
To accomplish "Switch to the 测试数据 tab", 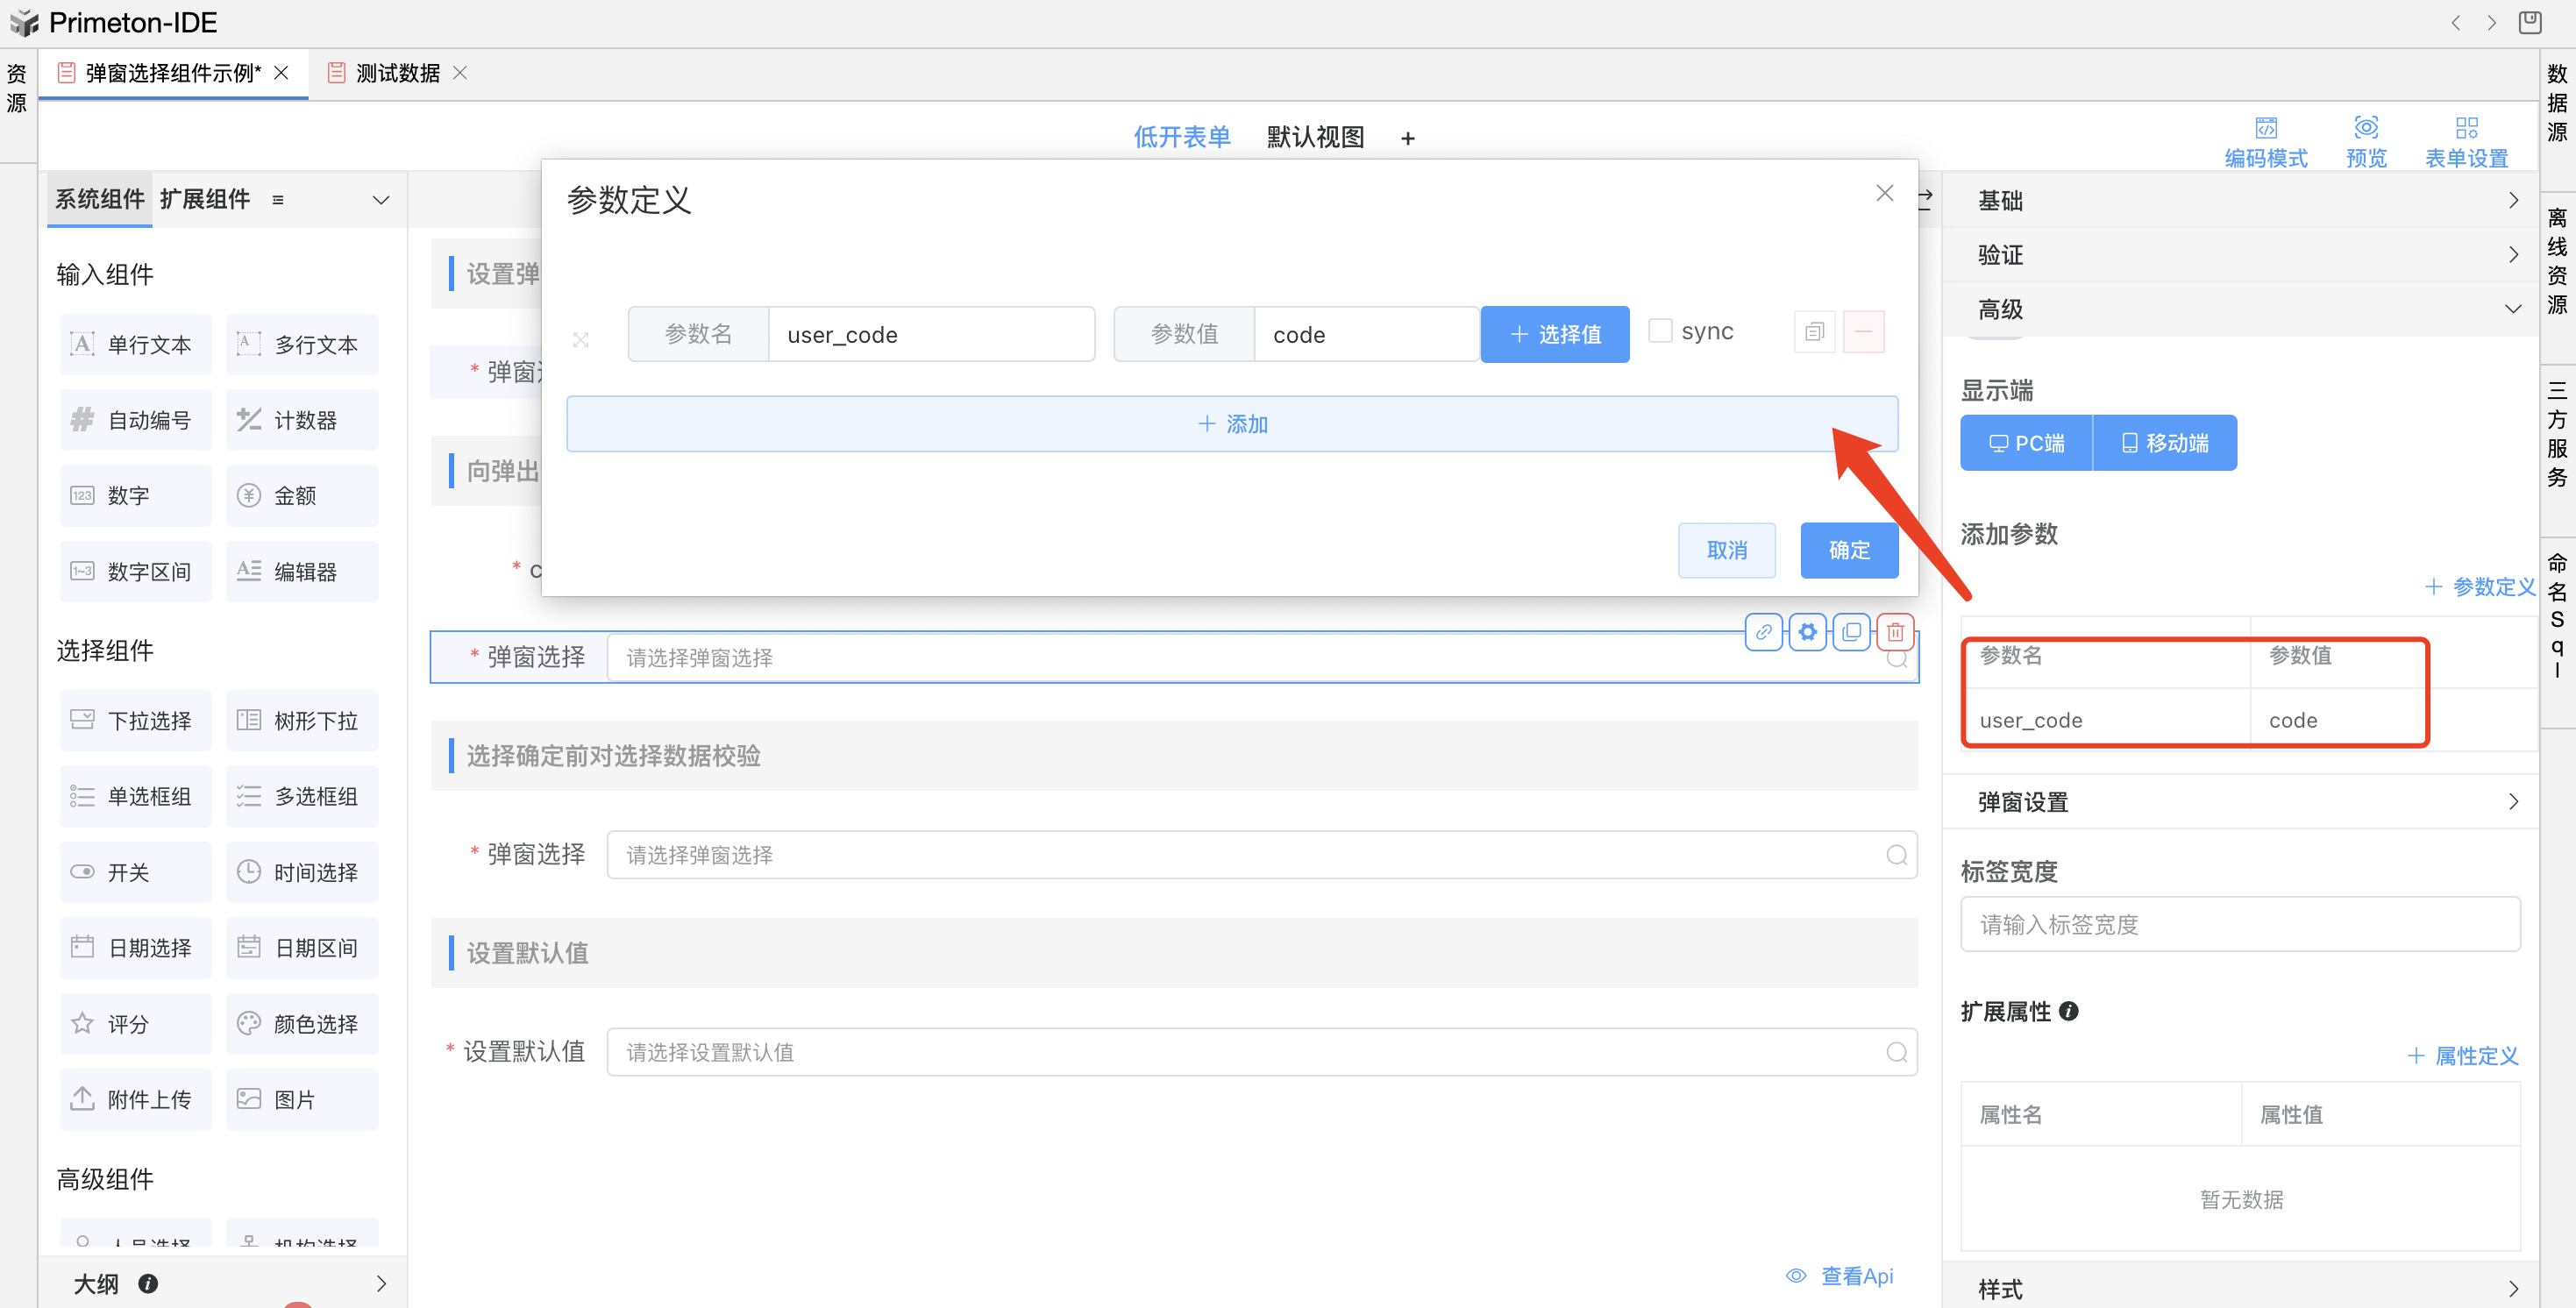I will click(398, 73).
